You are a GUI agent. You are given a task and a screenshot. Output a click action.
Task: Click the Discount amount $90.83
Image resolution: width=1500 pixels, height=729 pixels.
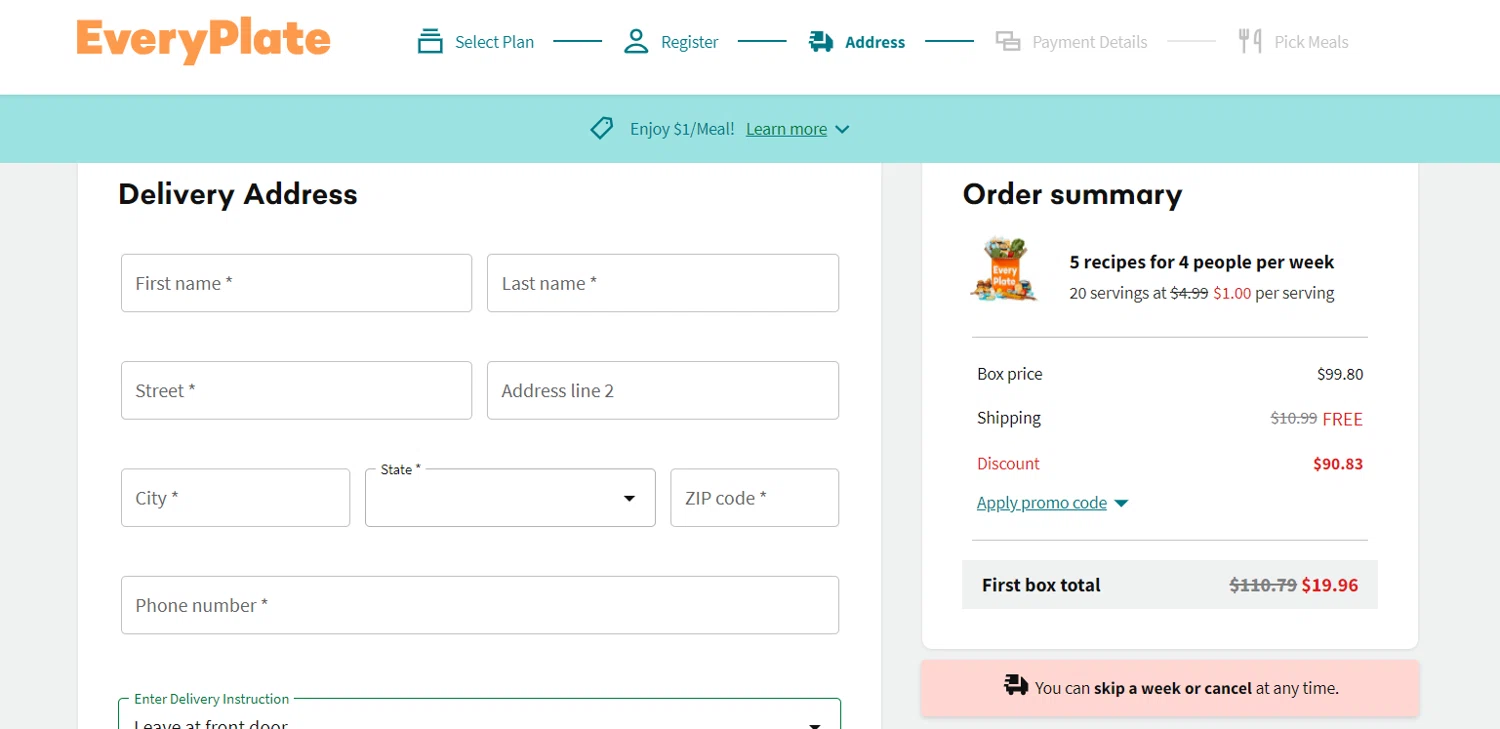tap(1338, 464)
